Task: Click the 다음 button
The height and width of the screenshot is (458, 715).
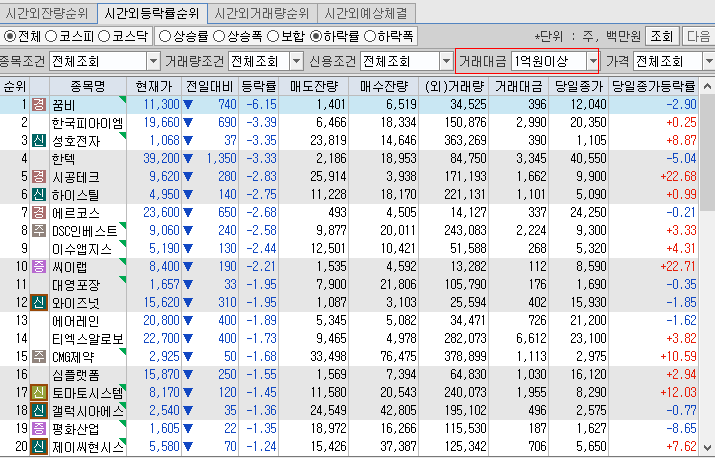Action: click(698, 36)
